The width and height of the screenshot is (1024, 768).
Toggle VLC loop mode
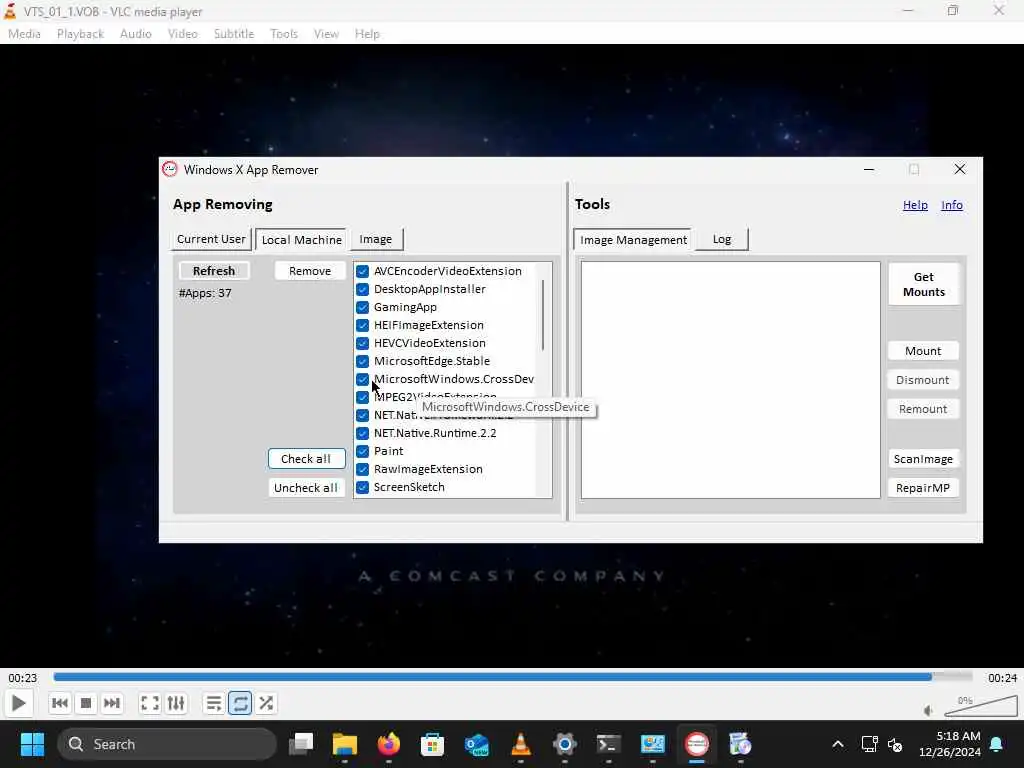pyautogui.click(x=240, y=703)
